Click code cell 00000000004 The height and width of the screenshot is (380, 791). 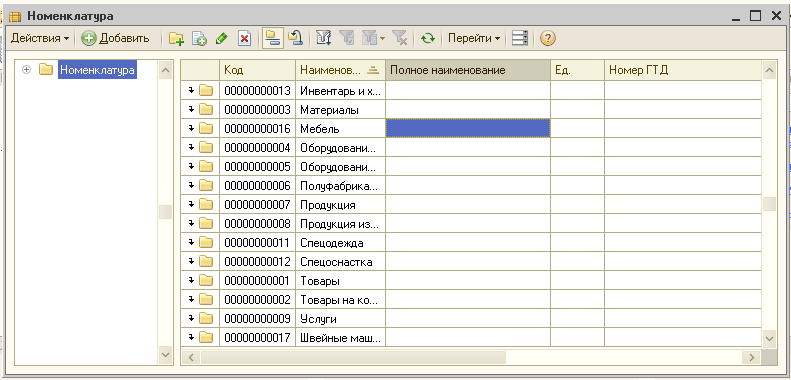[x=257, y=148]
